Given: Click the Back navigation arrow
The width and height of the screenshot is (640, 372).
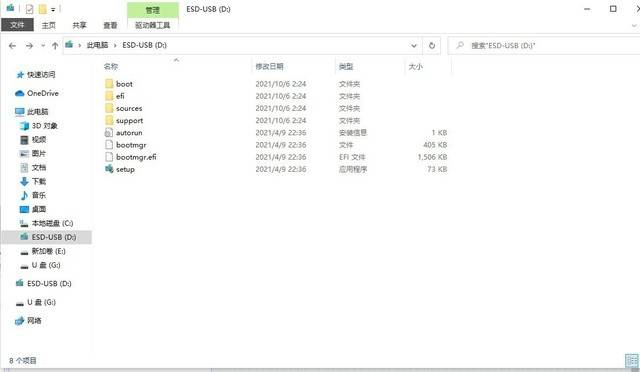Looking at the screenshot, I should point(12,46).
